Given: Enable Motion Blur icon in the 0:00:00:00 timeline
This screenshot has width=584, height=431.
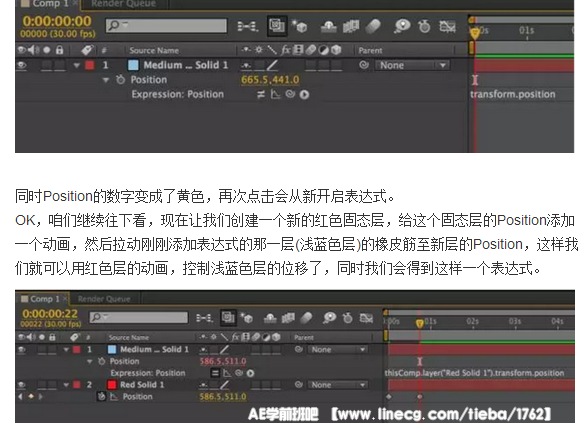Looking at the screenshot, I should 373,26.
